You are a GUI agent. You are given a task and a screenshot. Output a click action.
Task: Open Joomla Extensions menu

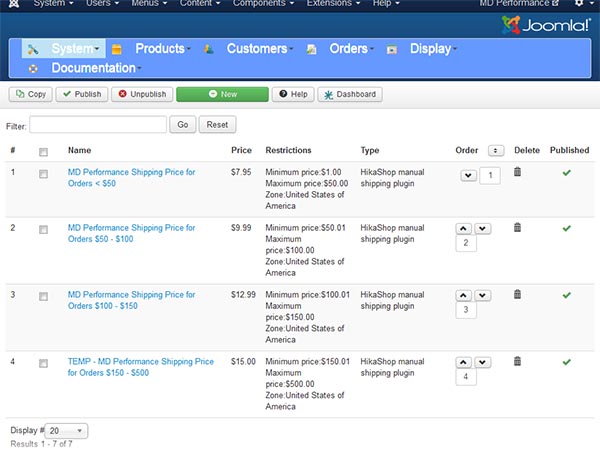pos(333,3)
